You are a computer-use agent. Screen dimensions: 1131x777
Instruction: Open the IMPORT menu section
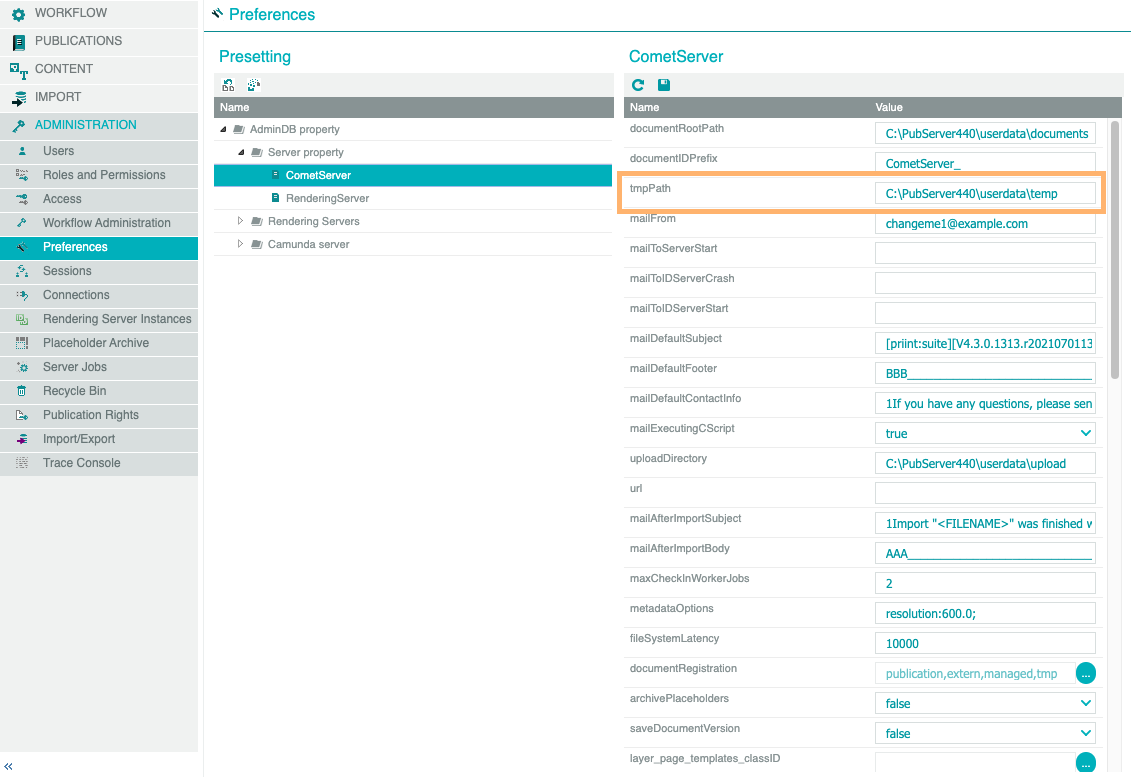pos(58,97)
